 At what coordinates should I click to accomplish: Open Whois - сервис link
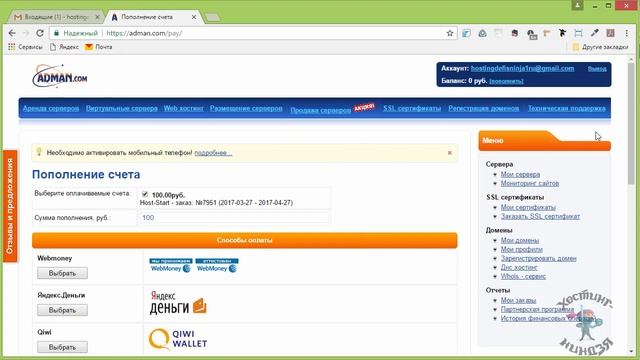click(523, 276)
